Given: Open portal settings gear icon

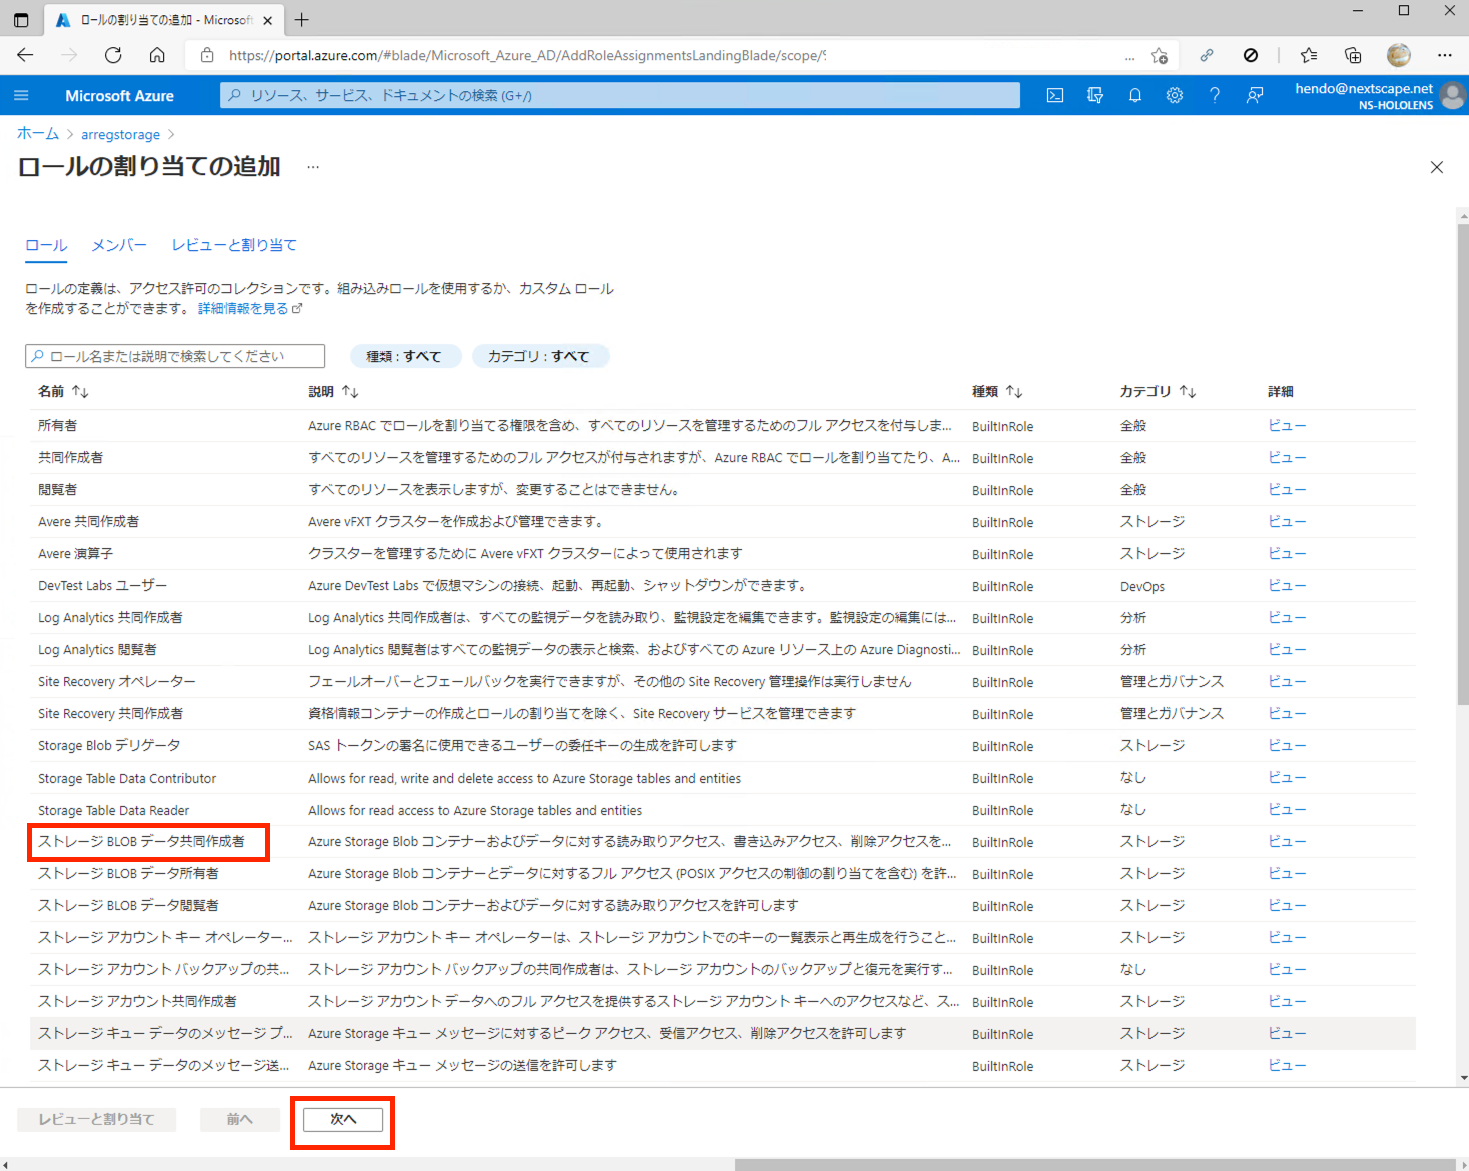Looking at the screenshot, I should pos(1175,95).
